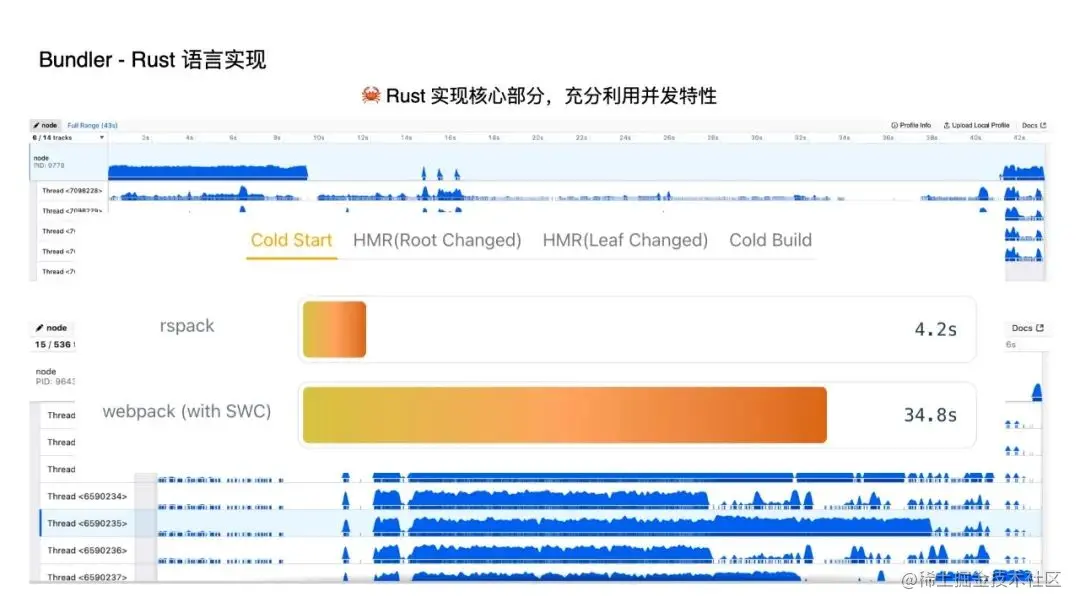Select the HMR(Leaf Changed) benchmark view

[x=624, y=240]
